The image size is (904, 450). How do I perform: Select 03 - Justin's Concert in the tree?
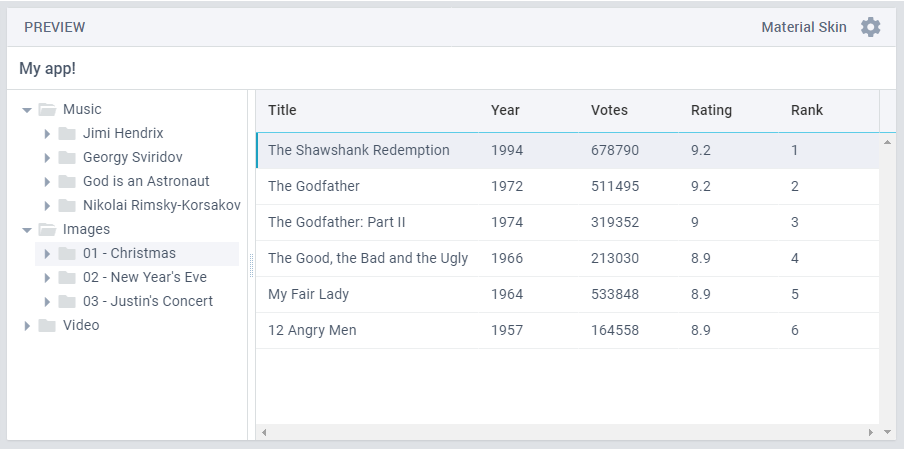pos(148,301)
